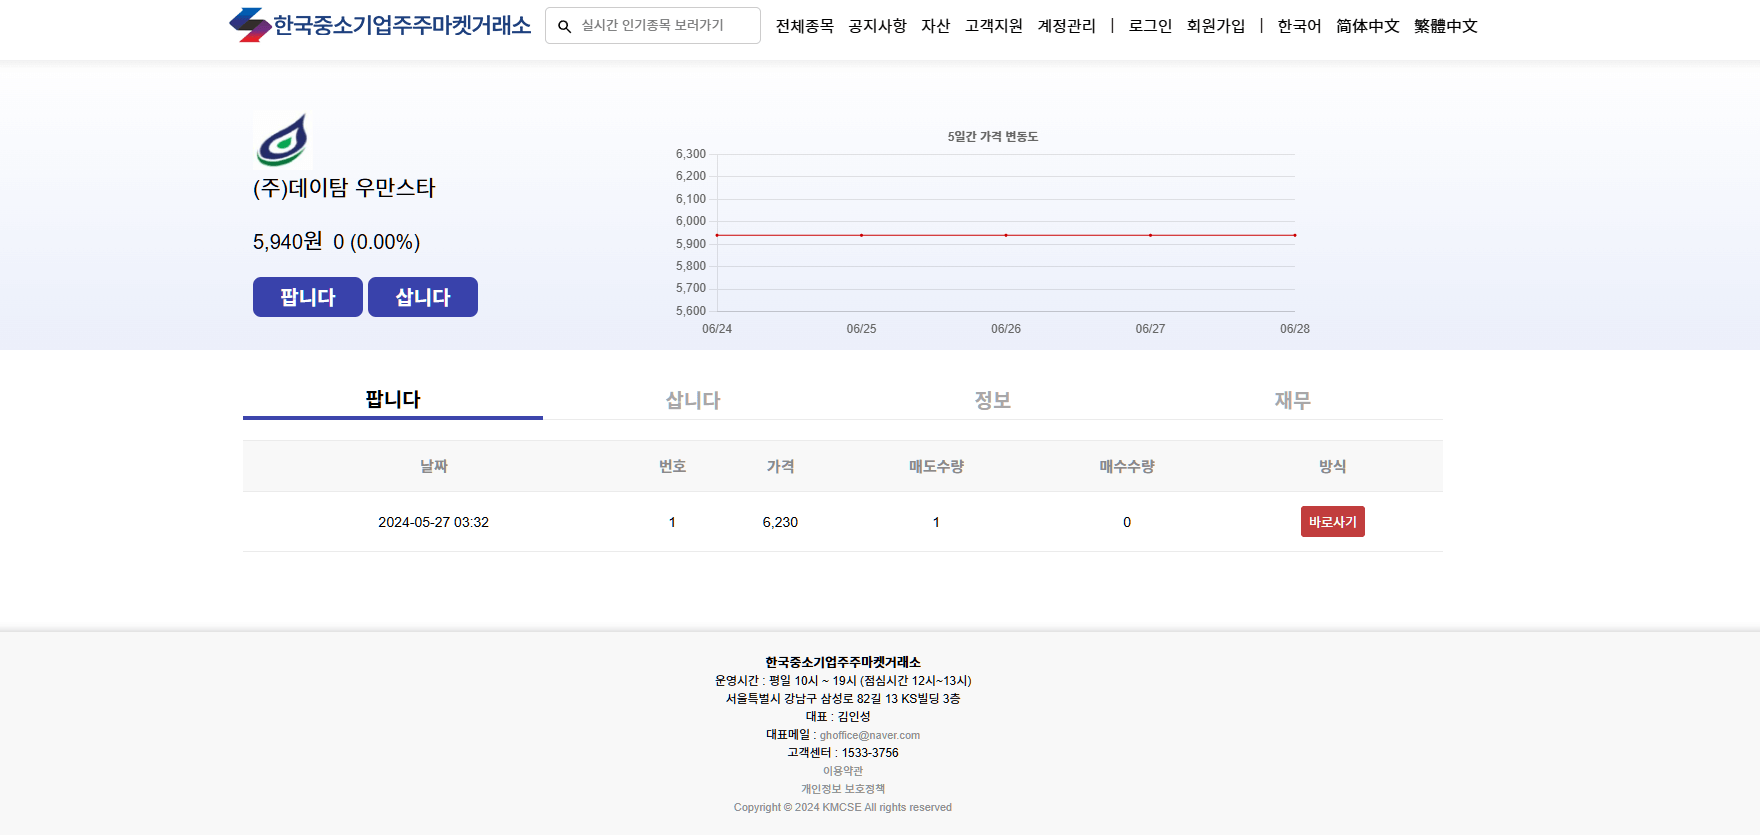Switch to the 정보 tab

coord(993,400)
